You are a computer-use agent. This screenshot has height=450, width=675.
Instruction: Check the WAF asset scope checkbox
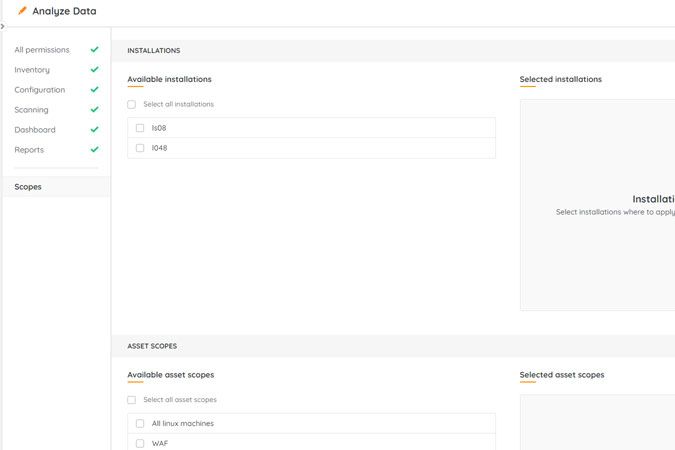pos(140,443)
